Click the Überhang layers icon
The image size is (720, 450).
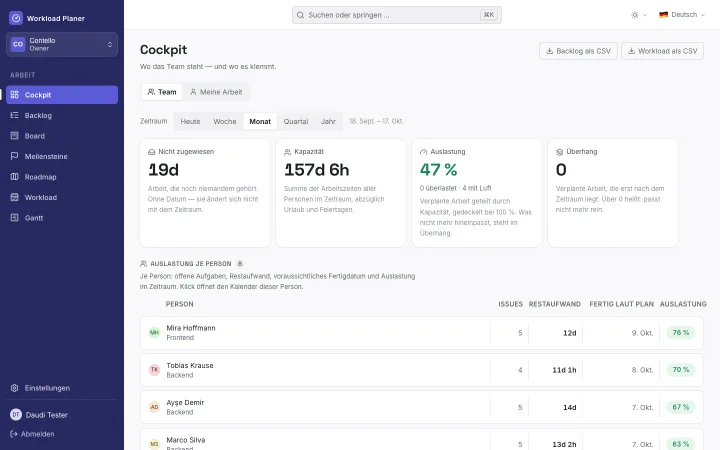559,152
